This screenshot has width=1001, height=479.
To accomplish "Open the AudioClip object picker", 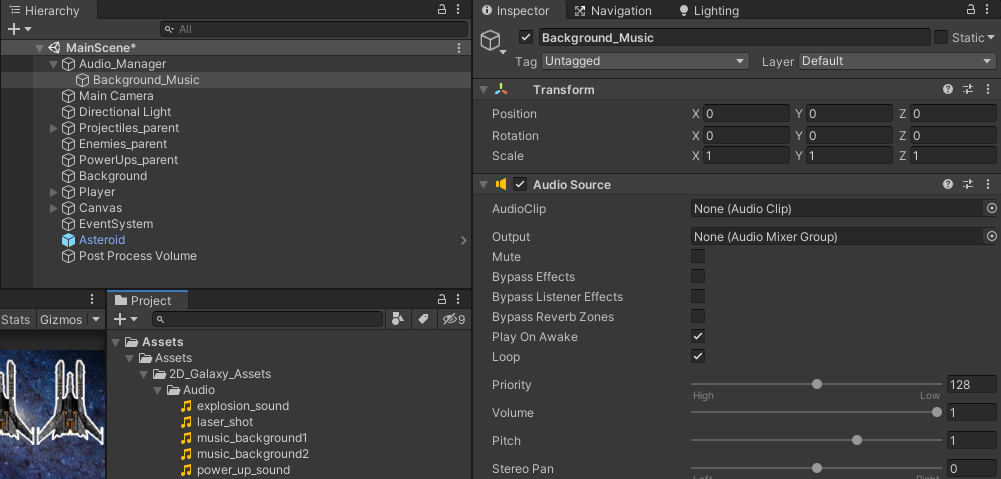I will pyautogui.click(x=991, y=208).
